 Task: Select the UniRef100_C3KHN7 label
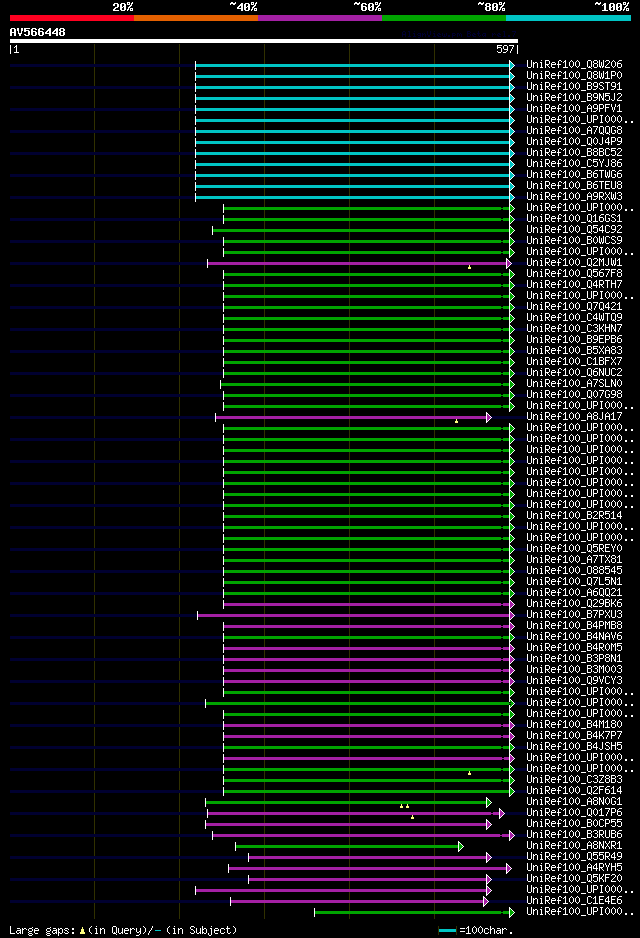click(x=574, y=328)
